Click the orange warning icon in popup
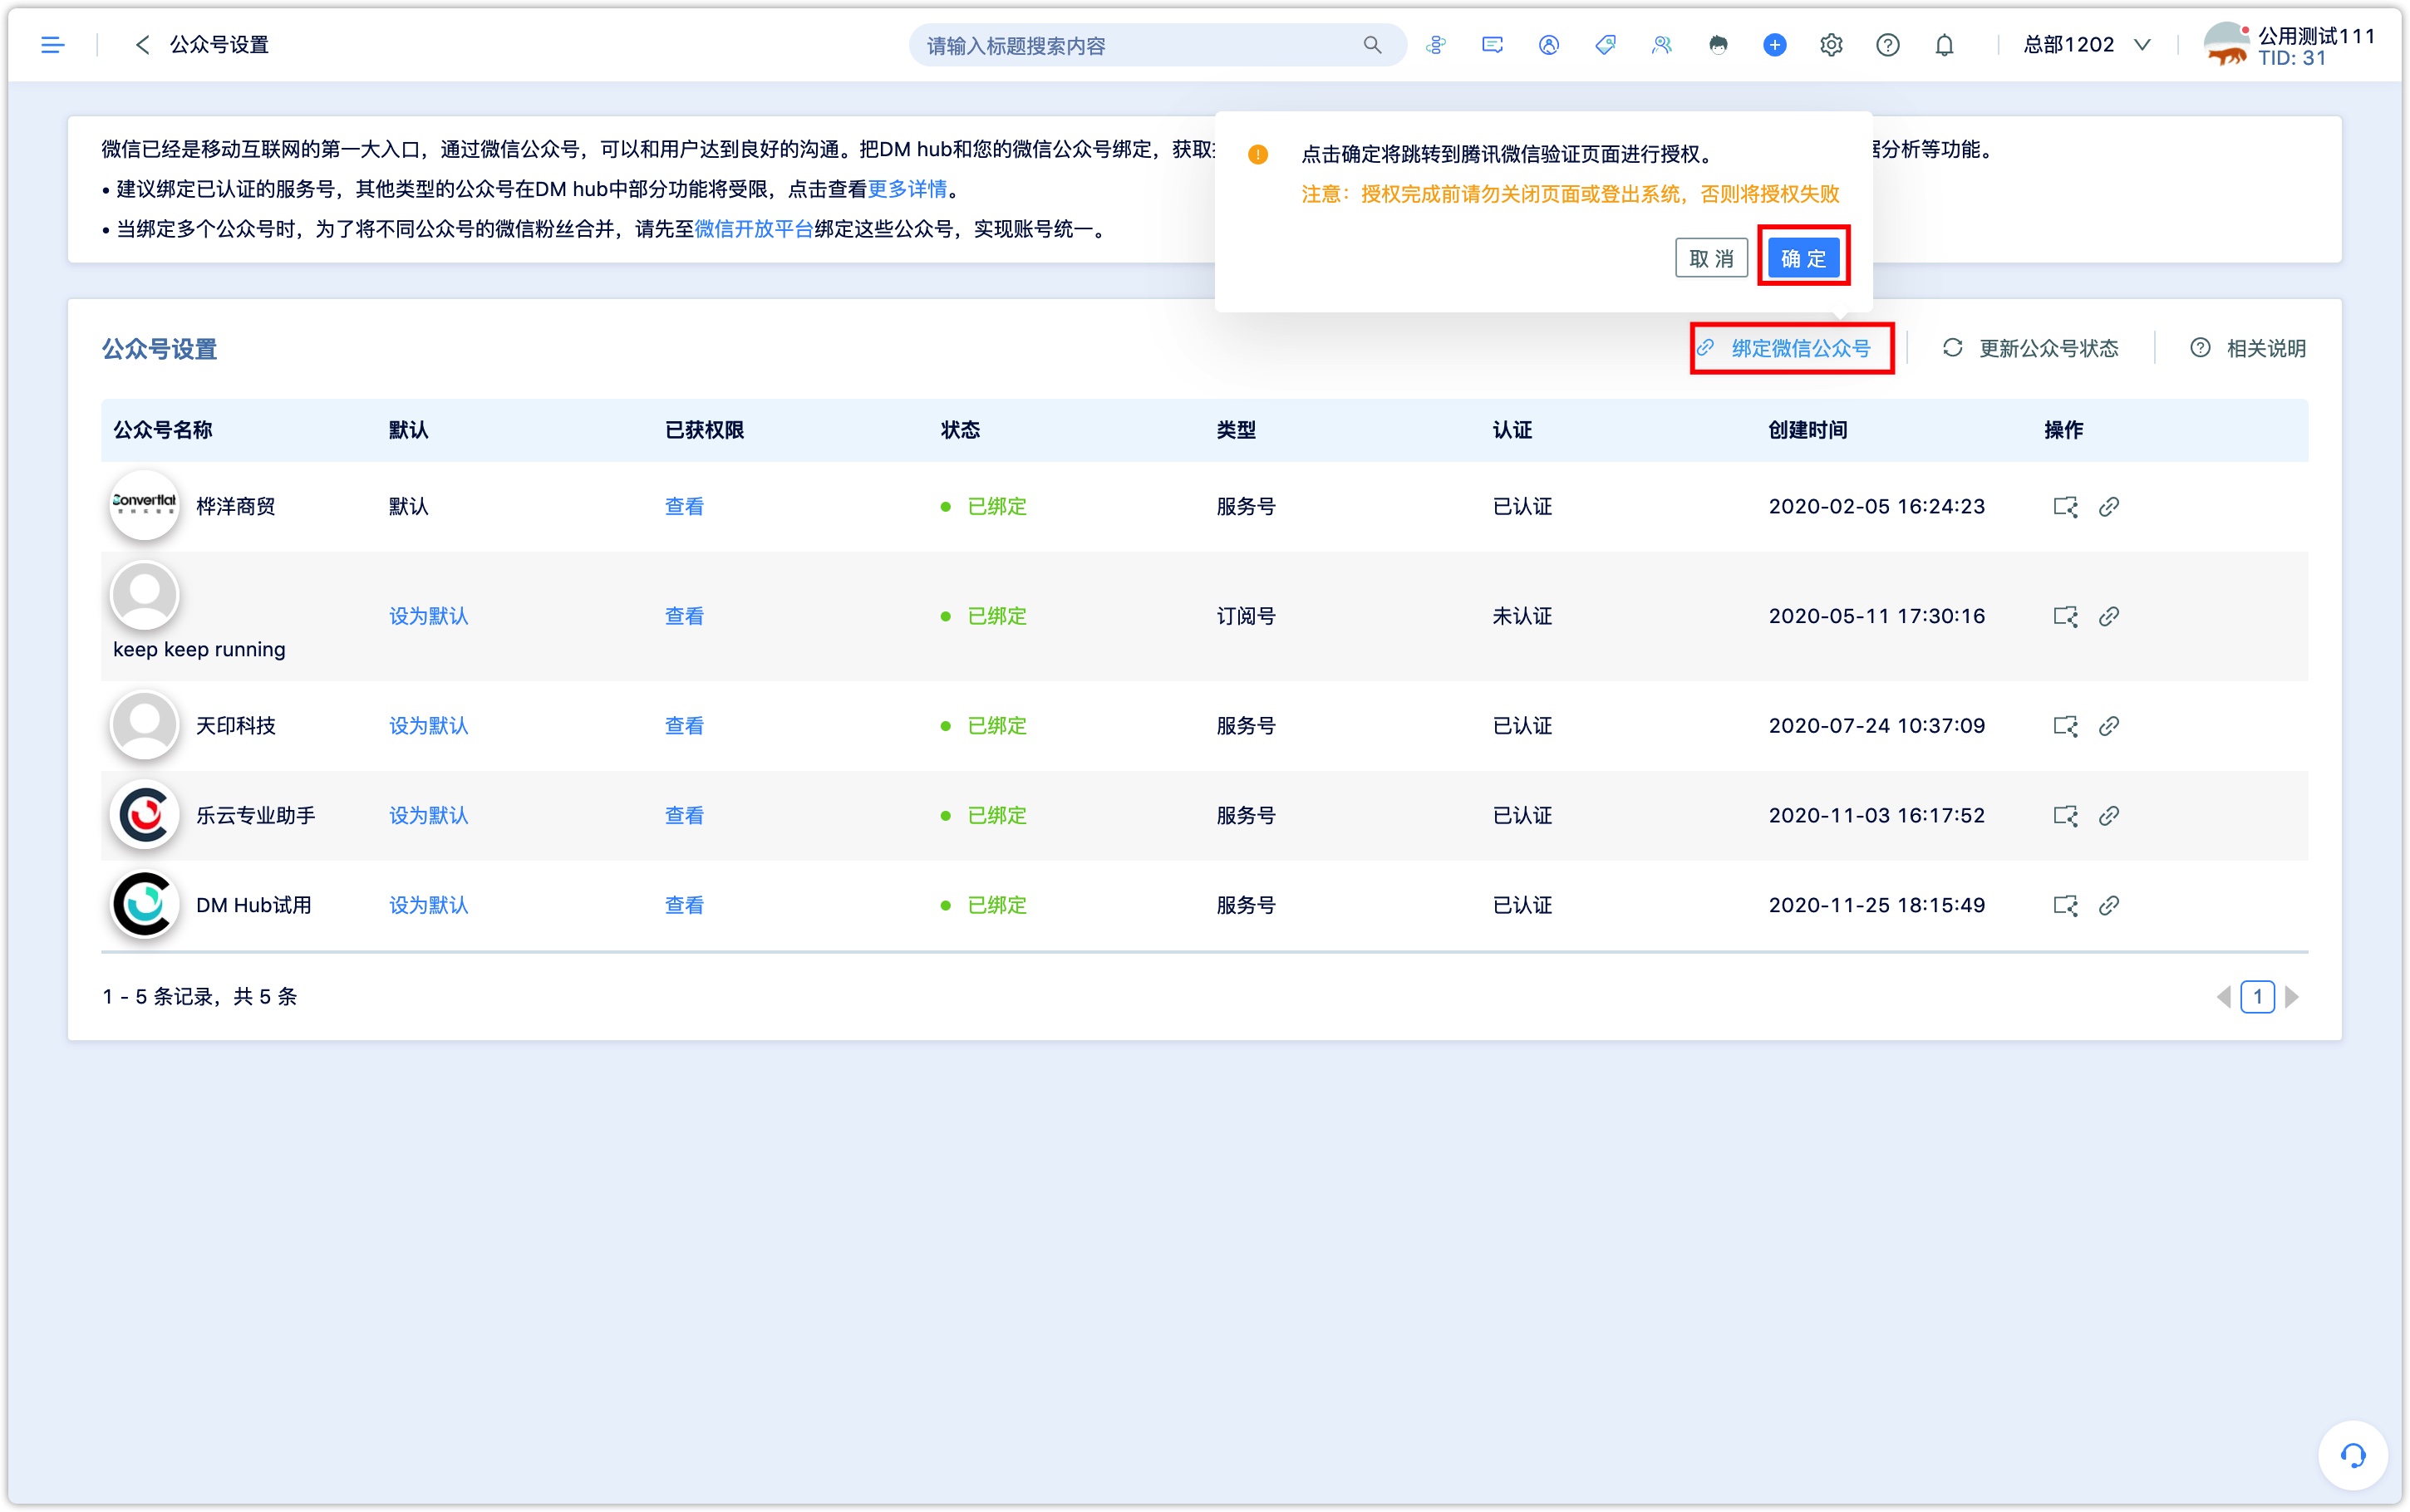2410x1512 pixels. [x=1258, y=155]
